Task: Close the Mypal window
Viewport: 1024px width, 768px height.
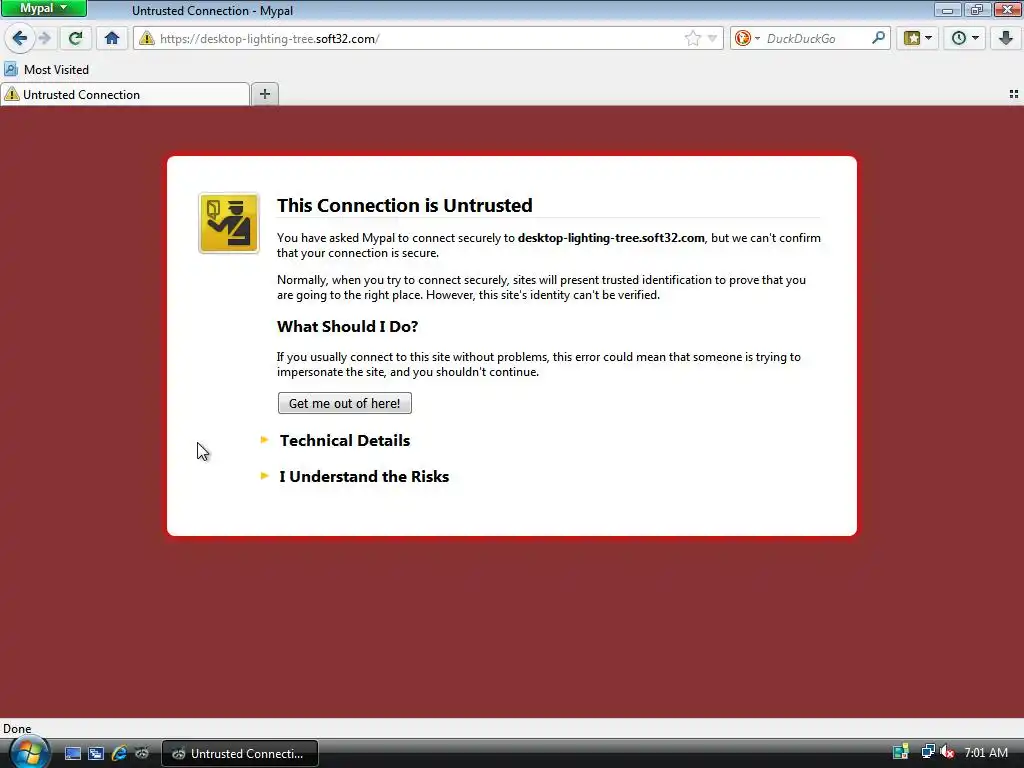Action: (x=1008, y=9)
